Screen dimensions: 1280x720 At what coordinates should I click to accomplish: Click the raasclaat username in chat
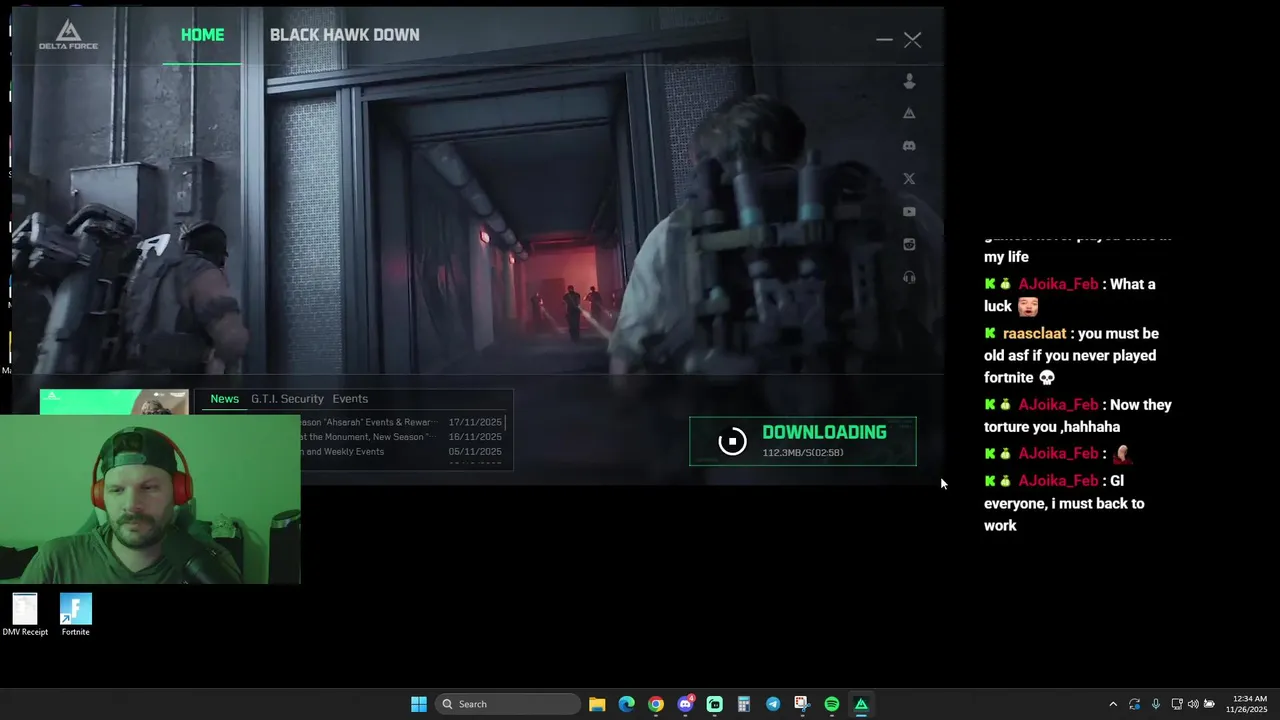point(1034,334)
